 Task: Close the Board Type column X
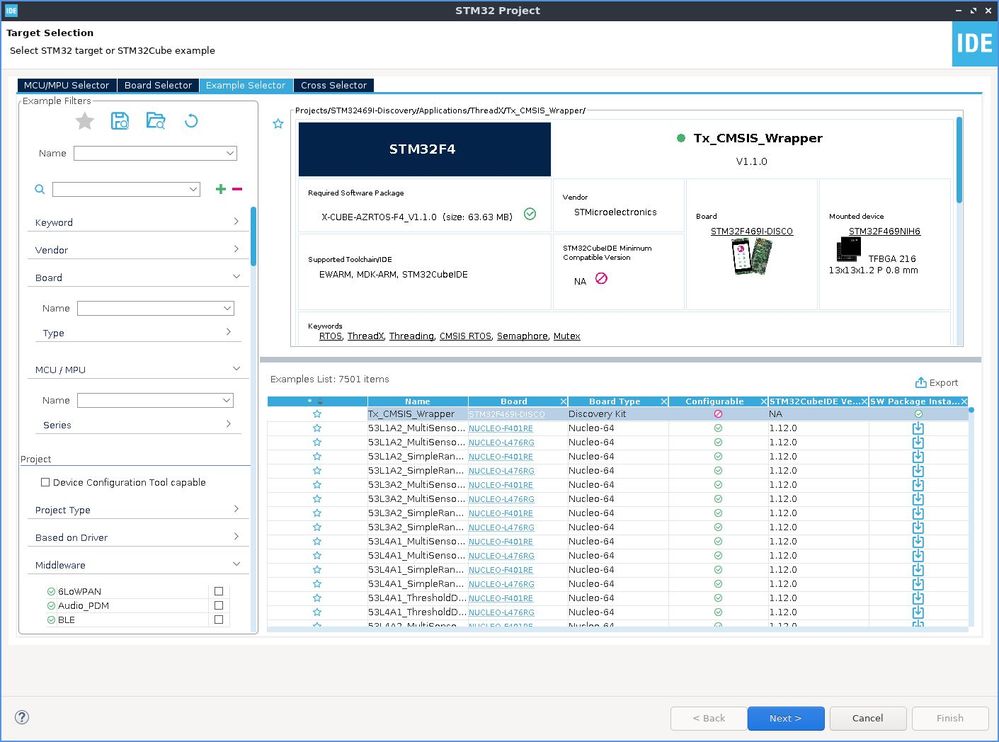pyautogui.click(x=664, y=401)
